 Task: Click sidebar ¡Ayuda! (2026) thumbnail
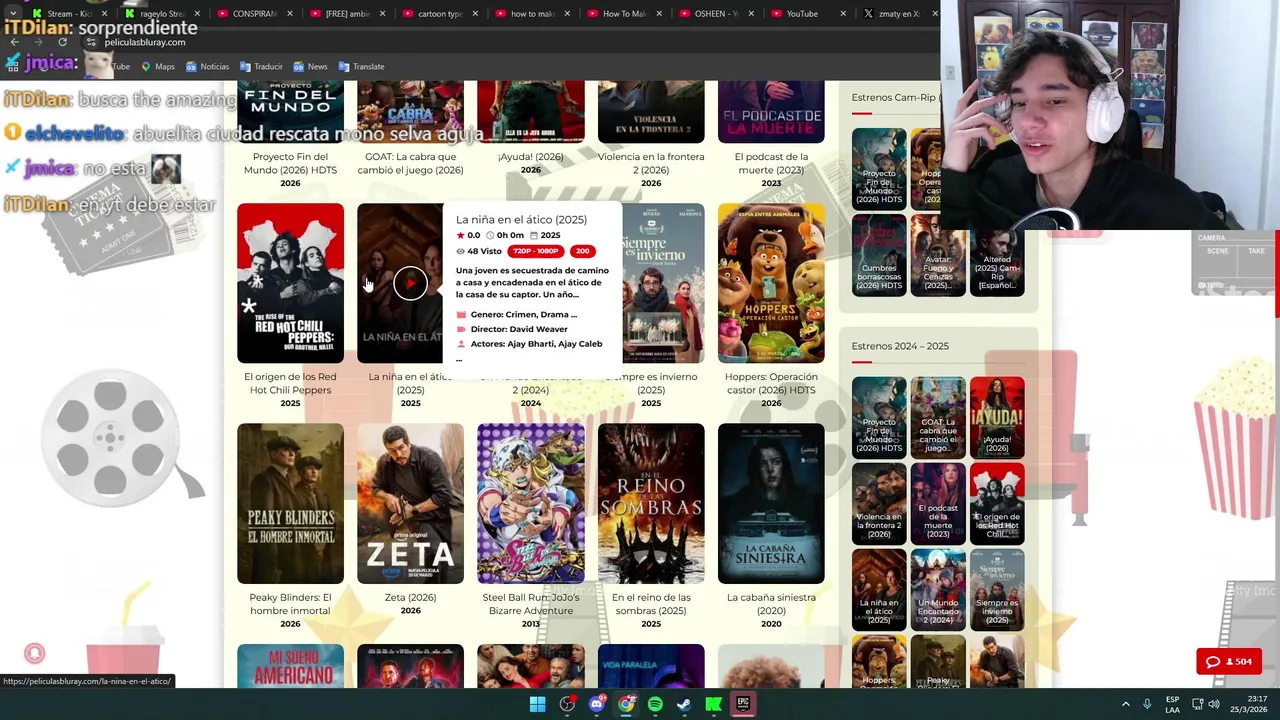996,417
